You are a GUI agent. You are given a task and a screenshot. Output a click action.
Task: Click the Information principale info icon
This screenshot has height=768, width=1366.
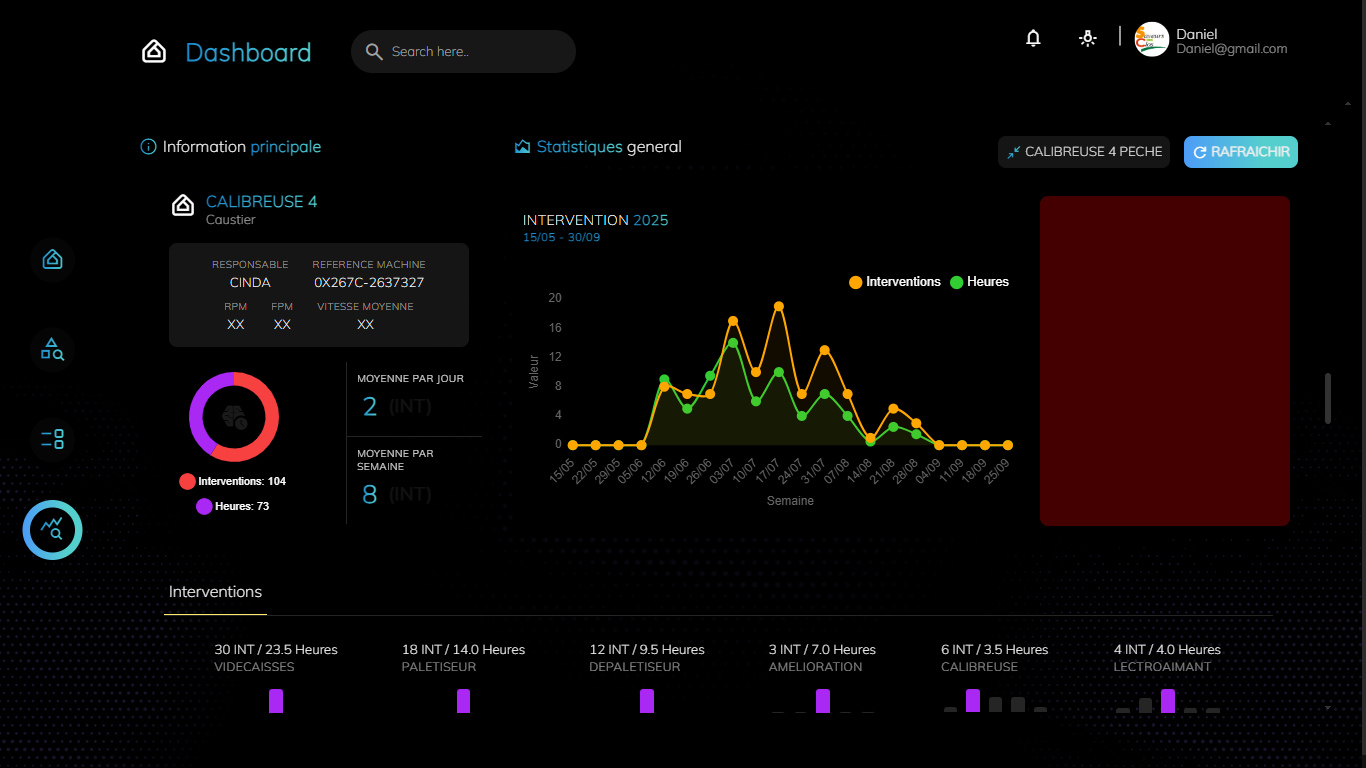pos(149,147)
